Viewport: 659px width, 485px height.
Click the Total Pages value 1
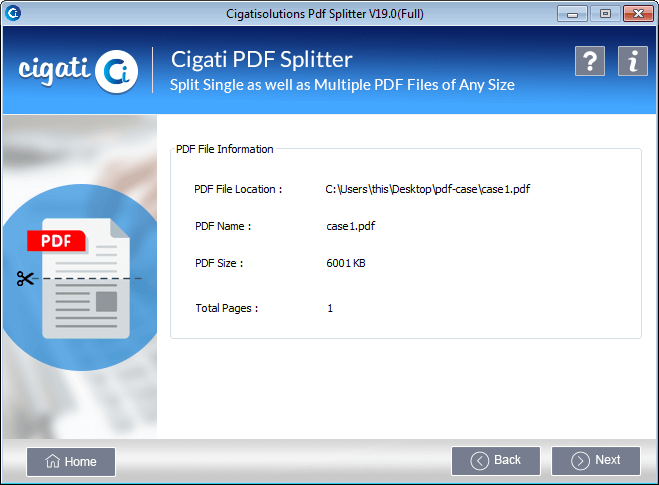point(330,308)
